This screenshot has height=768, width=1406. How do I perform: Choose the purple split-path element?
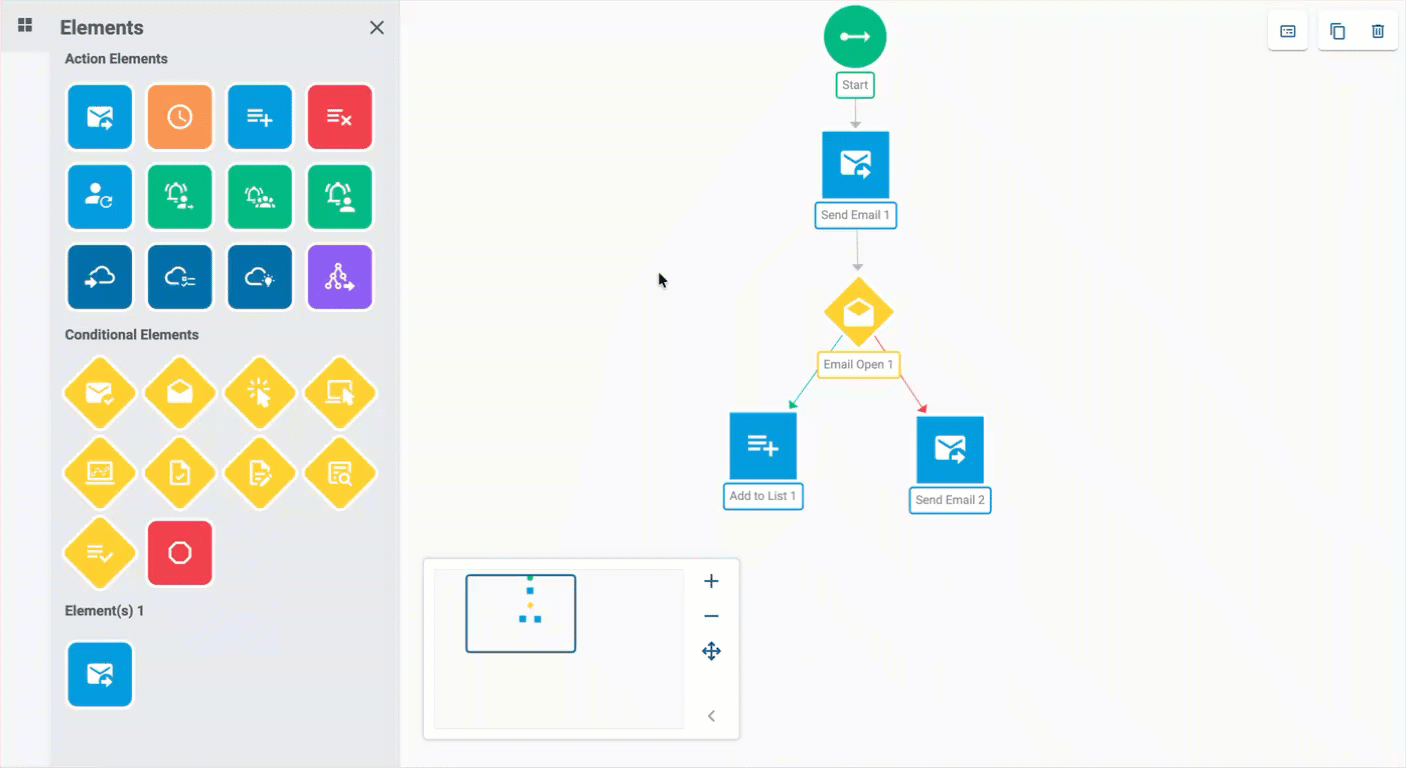[x=340, y=277]
